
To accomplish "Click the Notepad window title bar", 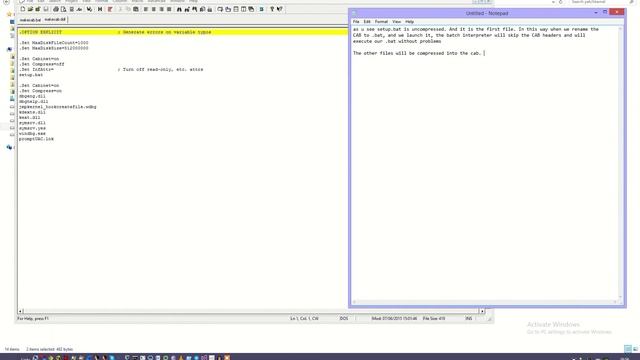I will [x=487, y=13].
